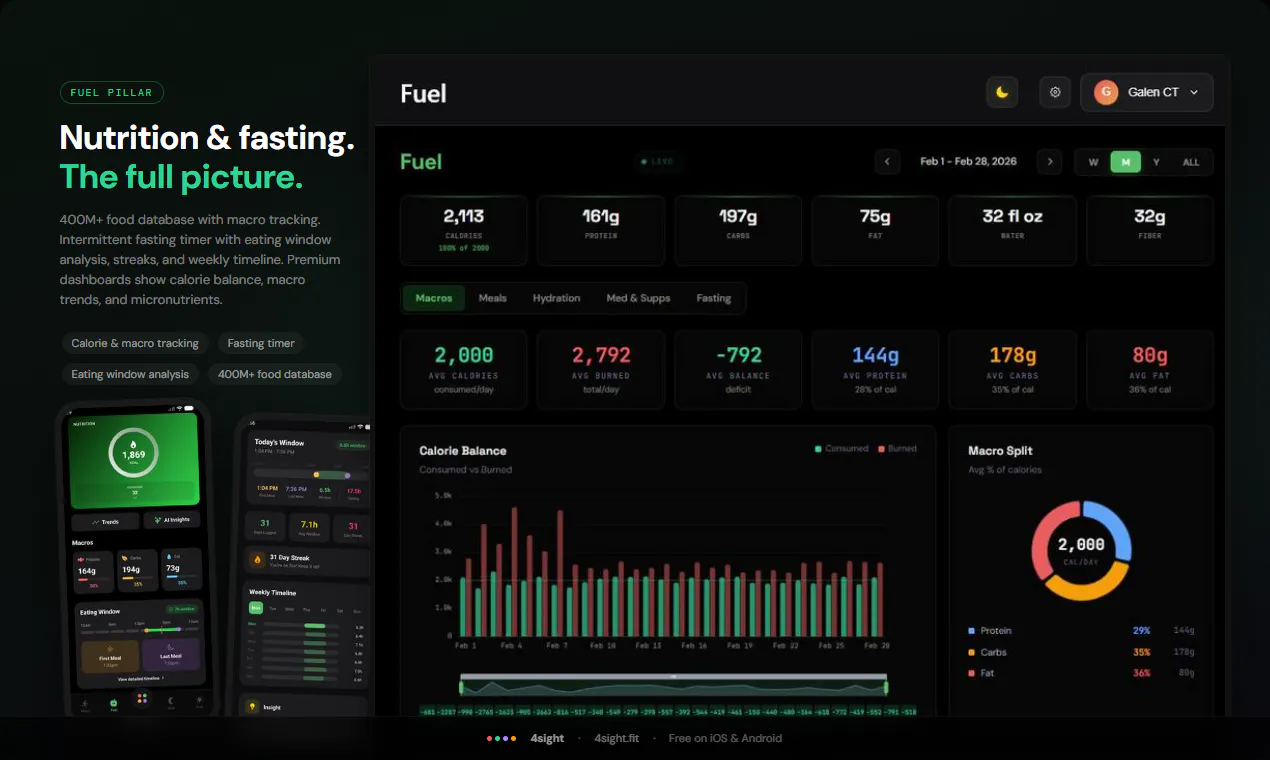Image resolution: width=1270 pixels, height=760 pixels.
Task: Click the four colored dots 4sight logo
Action: click(501, 738)
